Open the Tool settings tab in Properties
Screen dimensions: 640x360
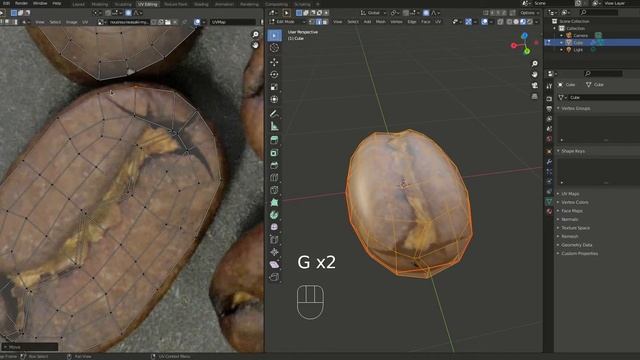(549, 86)
